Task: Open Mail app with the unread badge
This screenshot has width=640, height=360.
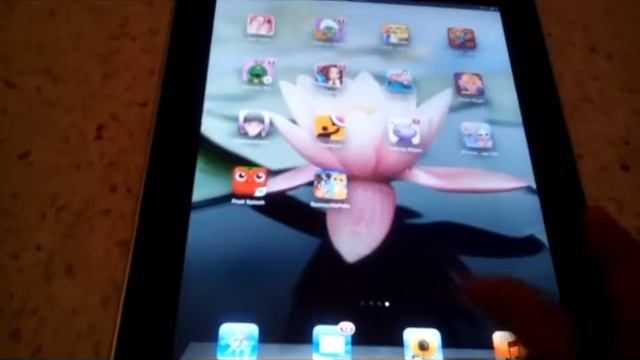Action: tap(331, 343)
